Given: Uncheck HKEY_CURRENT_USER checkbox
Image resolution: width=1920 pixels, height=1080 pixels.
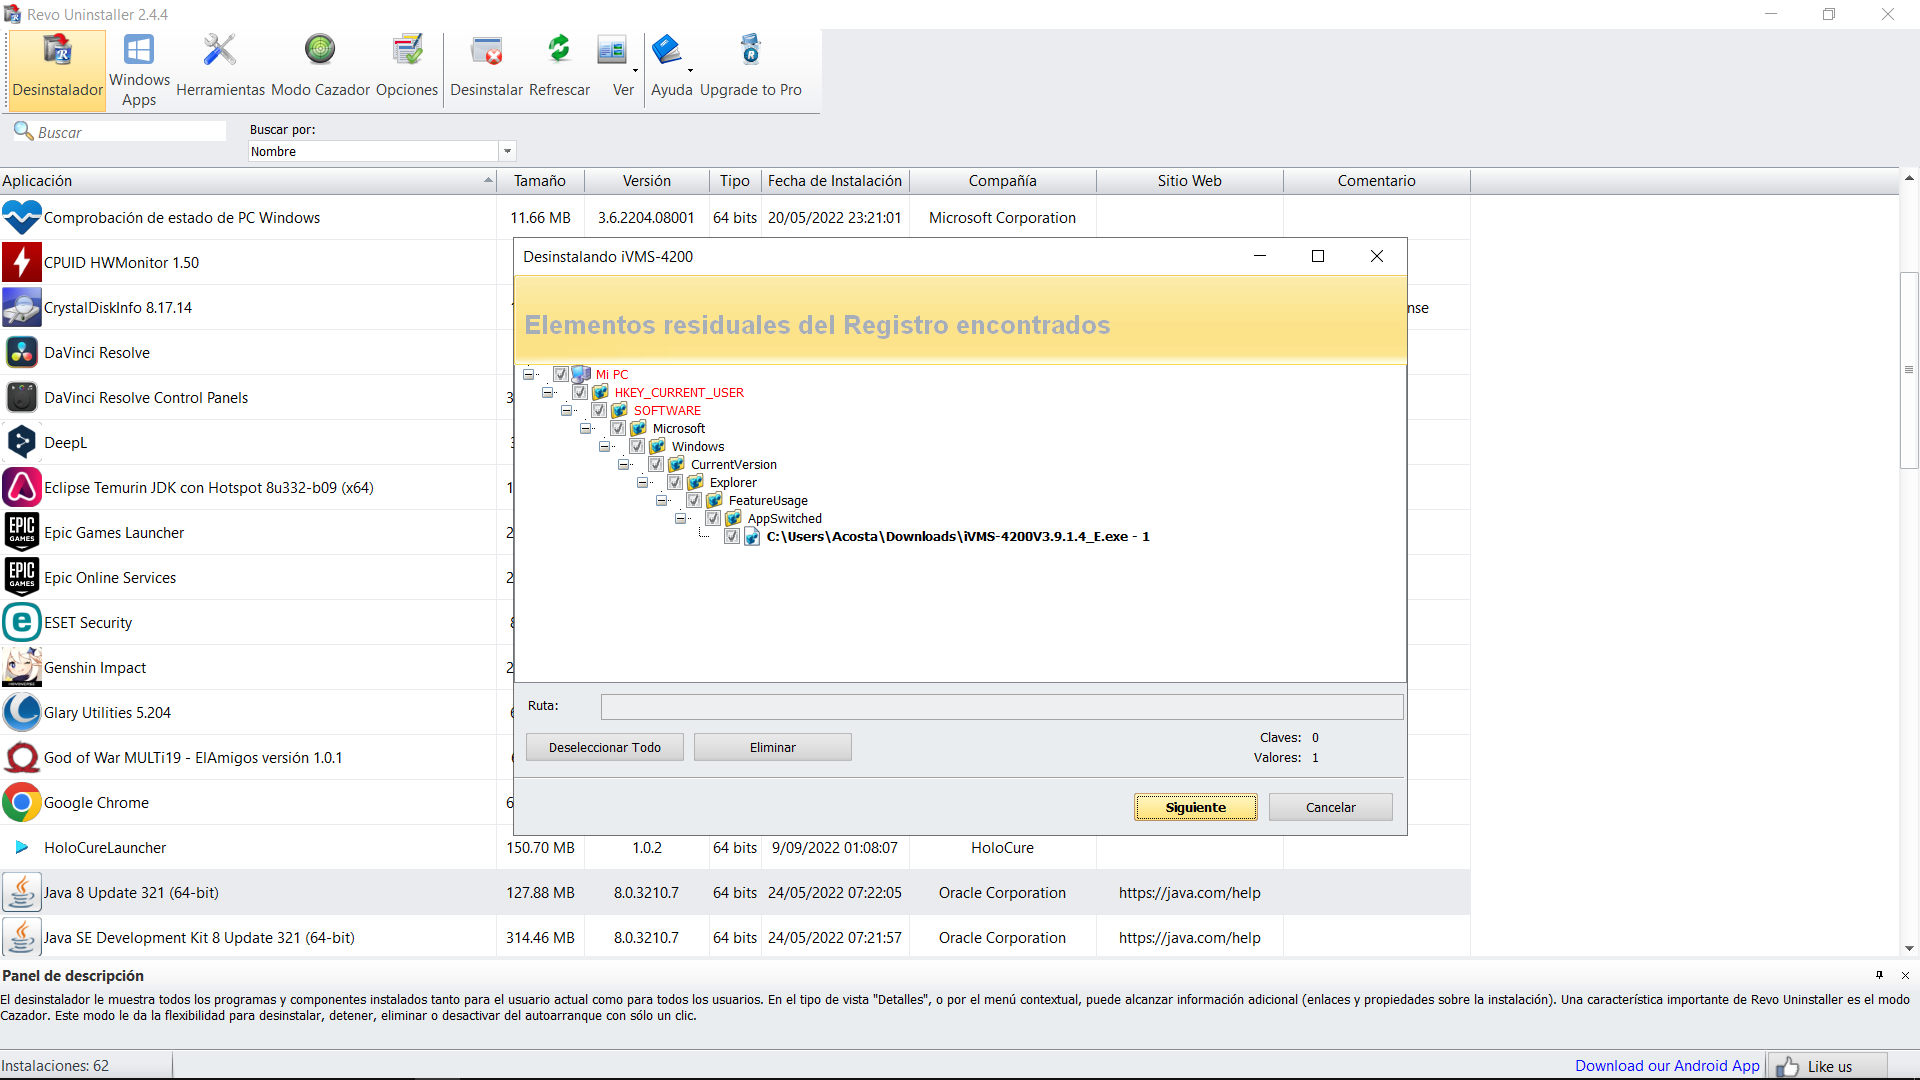Looking at the screenshot, I should (x=580, y=392).
